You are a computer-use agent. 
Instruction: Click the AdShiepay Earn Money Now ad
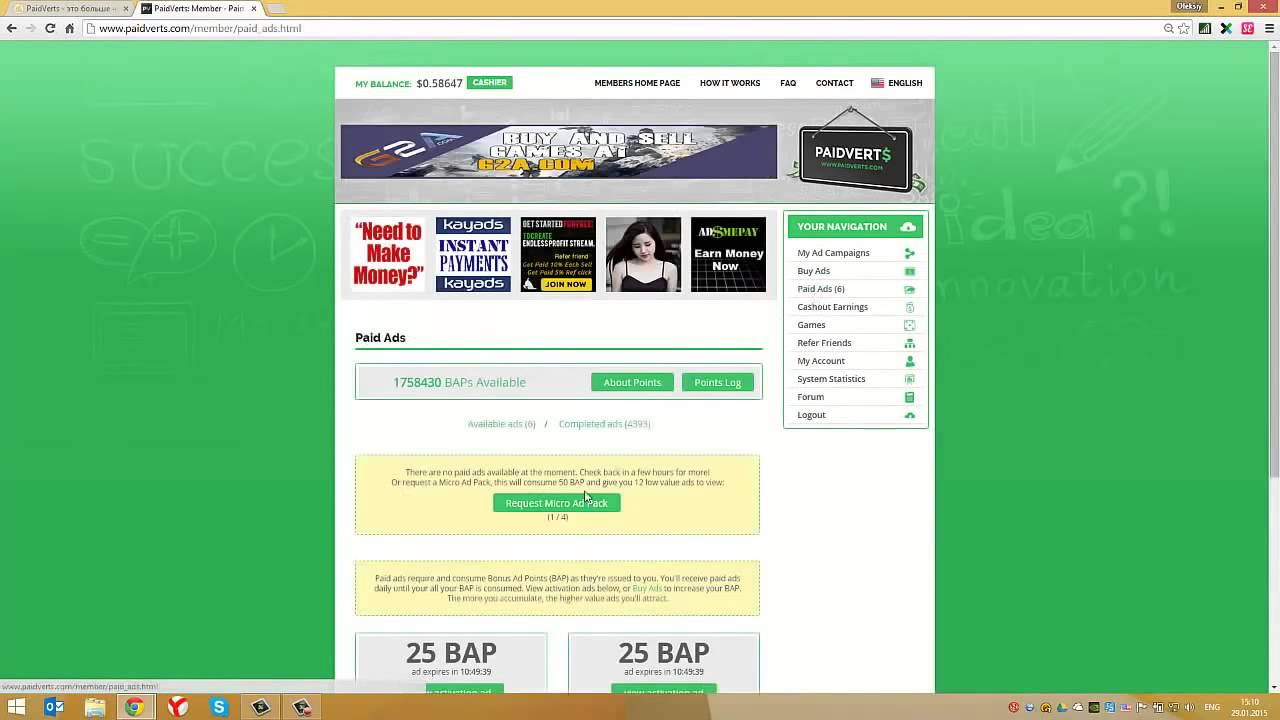(728, 254)
